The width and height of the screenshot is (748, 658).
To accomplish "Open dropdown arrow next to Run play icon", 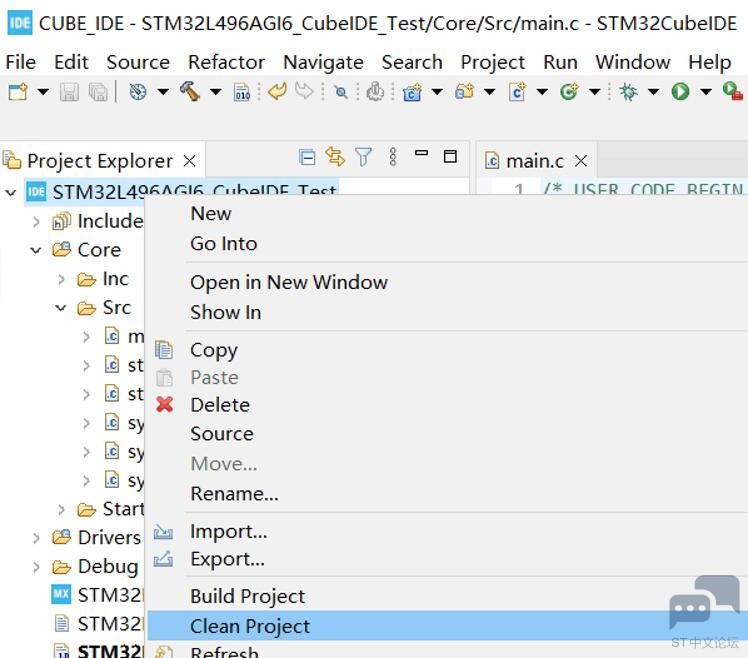I will pyautogui.click(x=706, y=92).
